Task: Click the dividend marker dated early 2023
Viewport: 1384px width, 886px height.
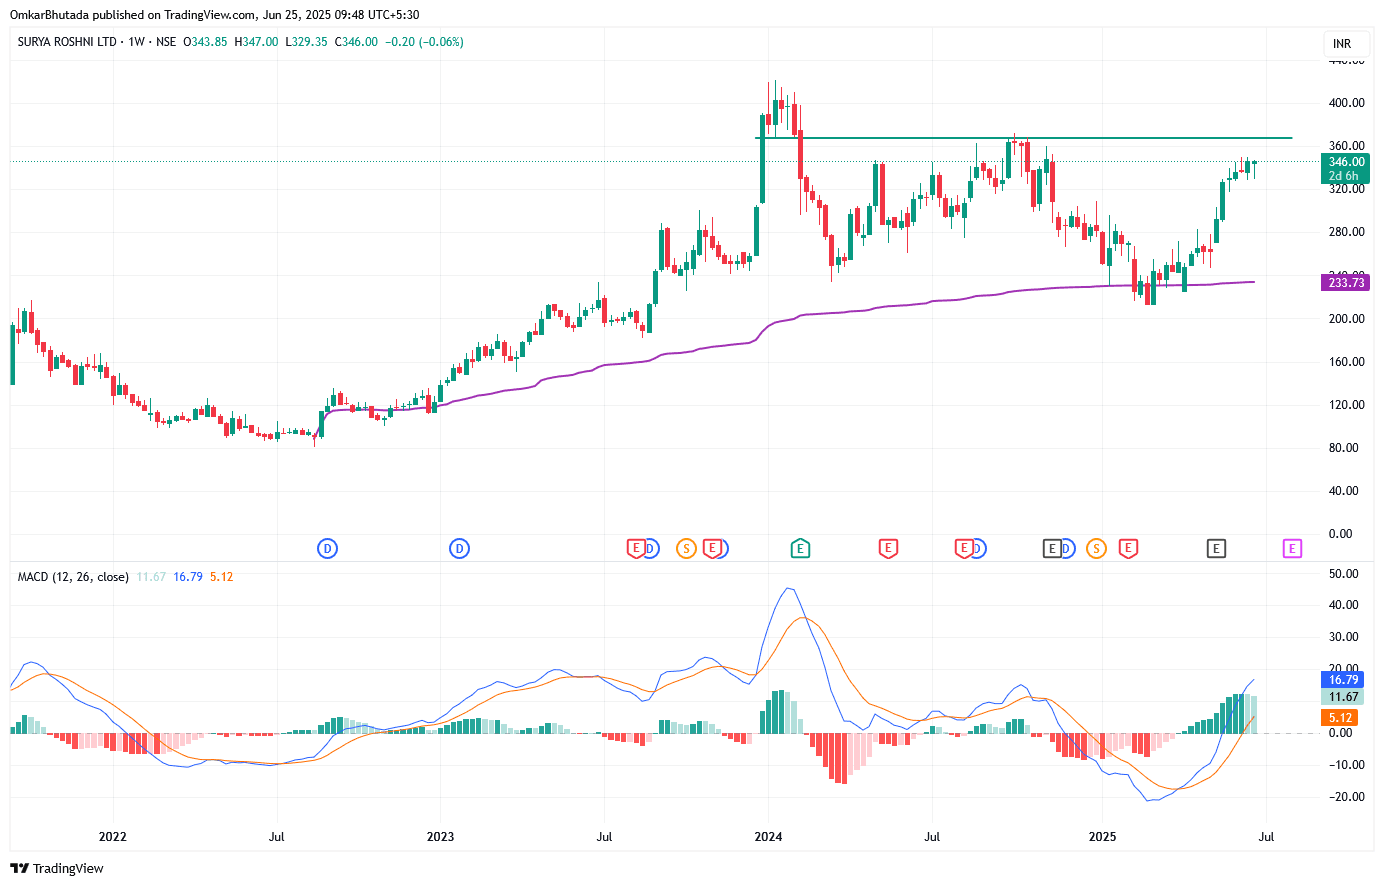Action: (459, 548)
